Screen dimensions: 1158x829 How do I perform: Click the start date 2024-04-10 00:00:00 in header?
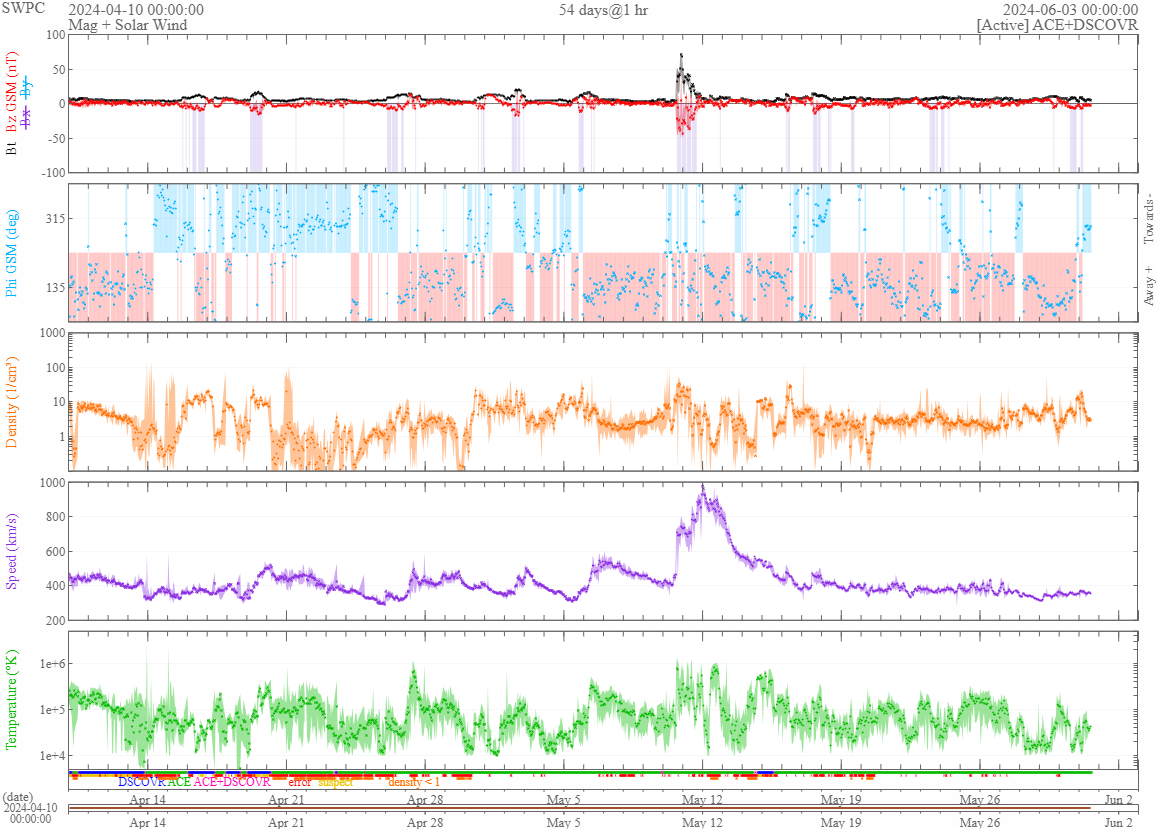click(x=136, y=10)
